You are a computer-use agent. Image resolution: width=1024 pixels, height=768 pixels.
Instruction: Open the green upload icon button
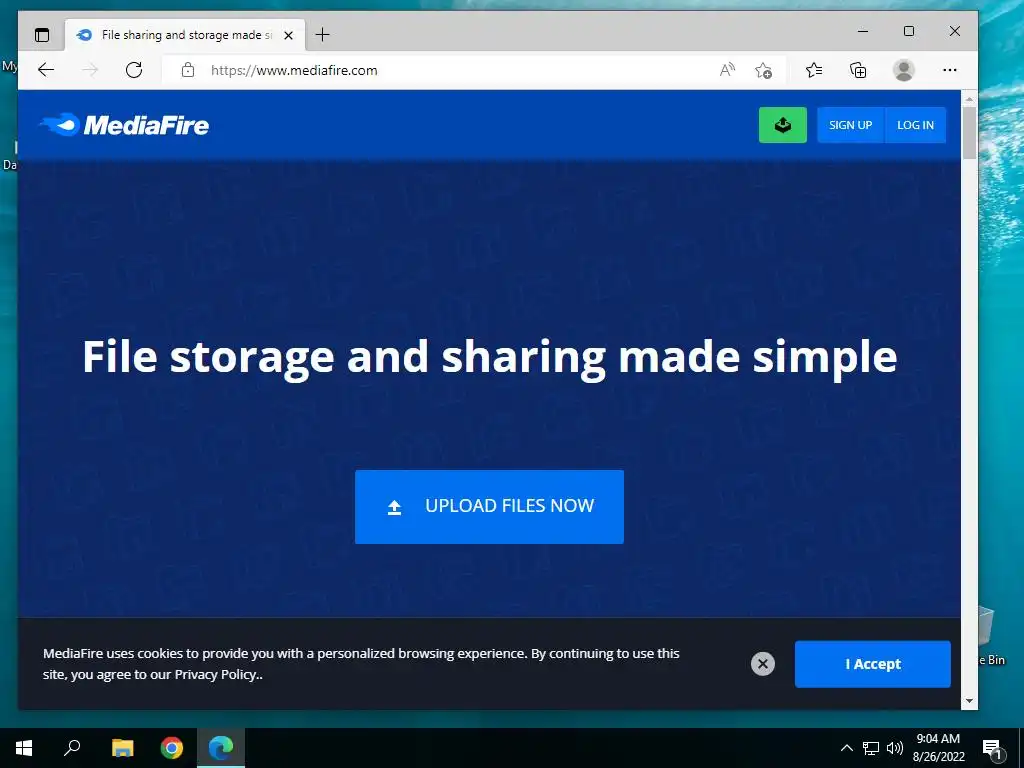[782, 125]
